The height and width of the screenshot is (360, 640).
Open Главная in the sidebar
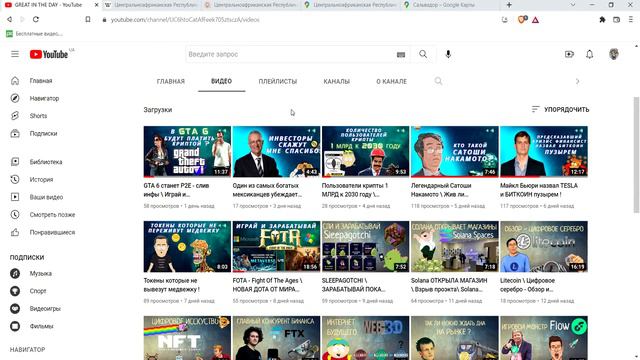tap(41, 81)
